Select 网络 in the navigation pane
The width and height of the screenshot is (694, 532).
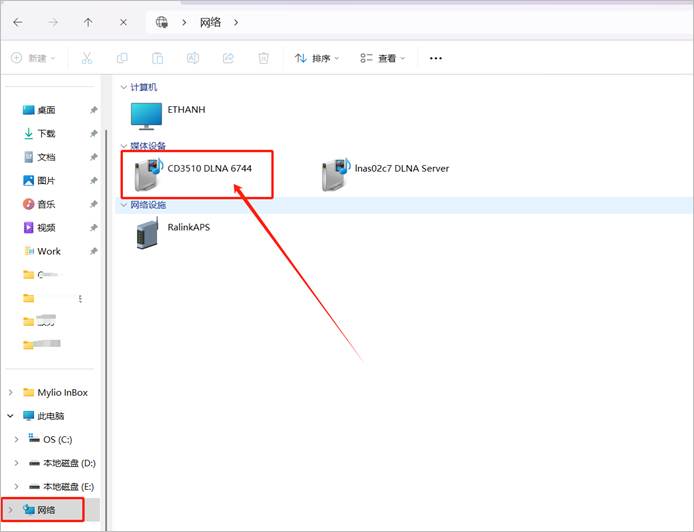tap(46, 510)
